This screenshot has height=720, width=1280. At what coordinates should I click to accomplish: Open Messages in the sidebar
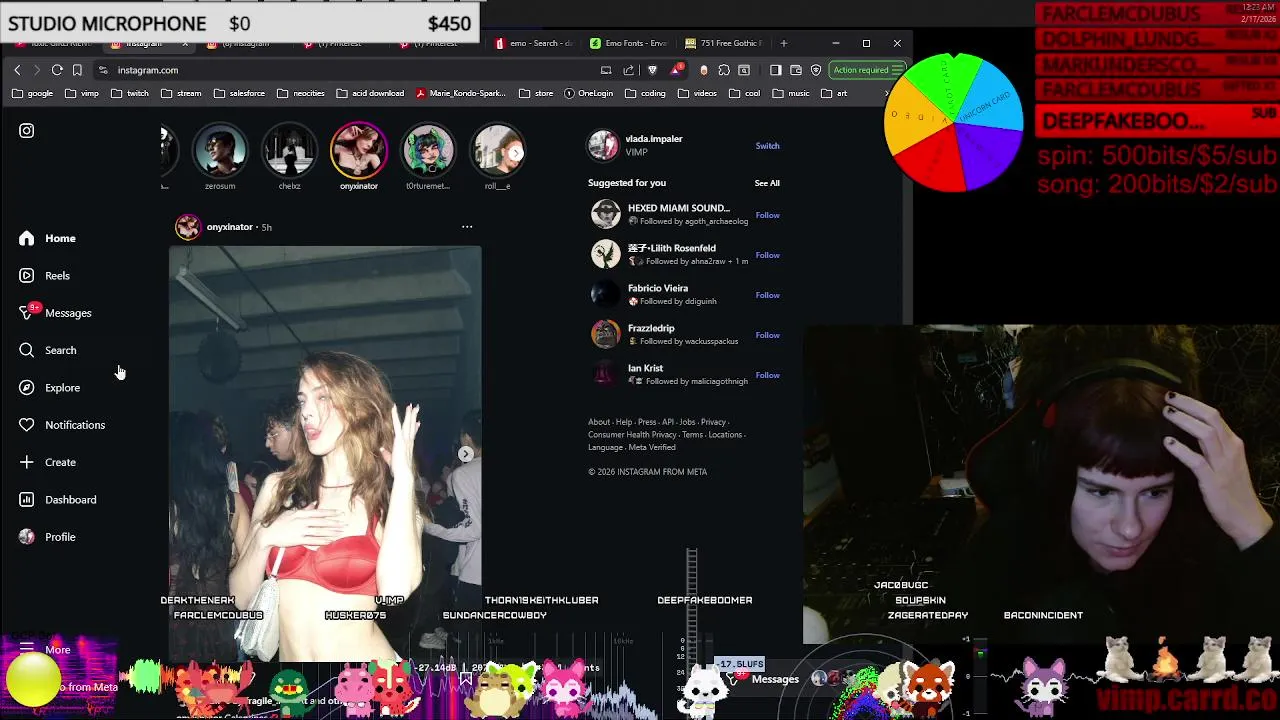pyautogui.click(x=55, y=313)
